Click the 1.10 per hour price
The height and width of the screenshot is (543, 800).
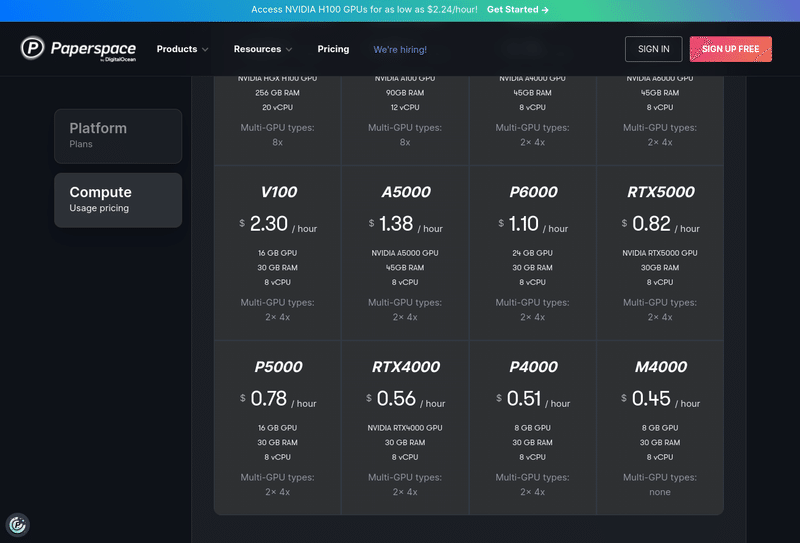[x=533, y=224]
